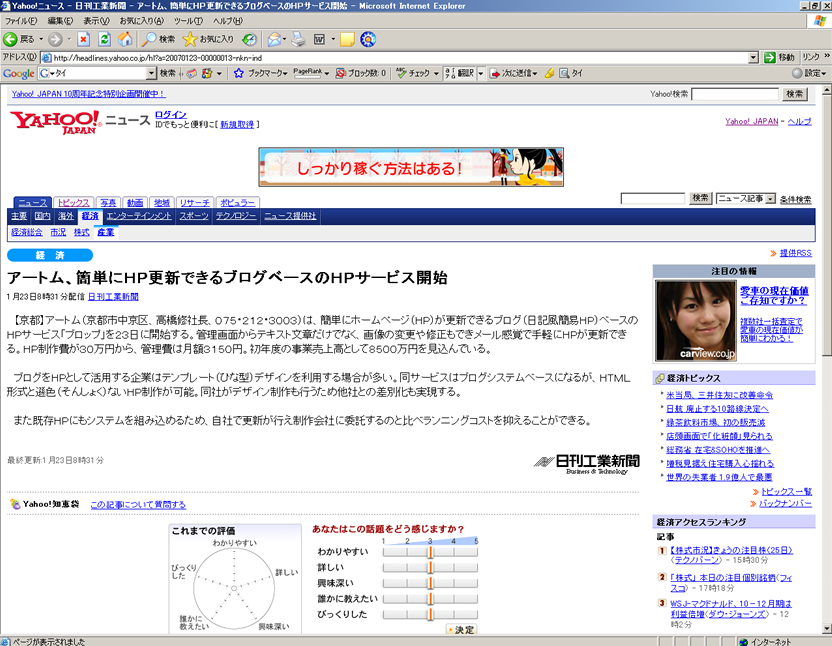Click the carview.co.jp ad thumbnail
832x646 pixels.
click(696, 321)
